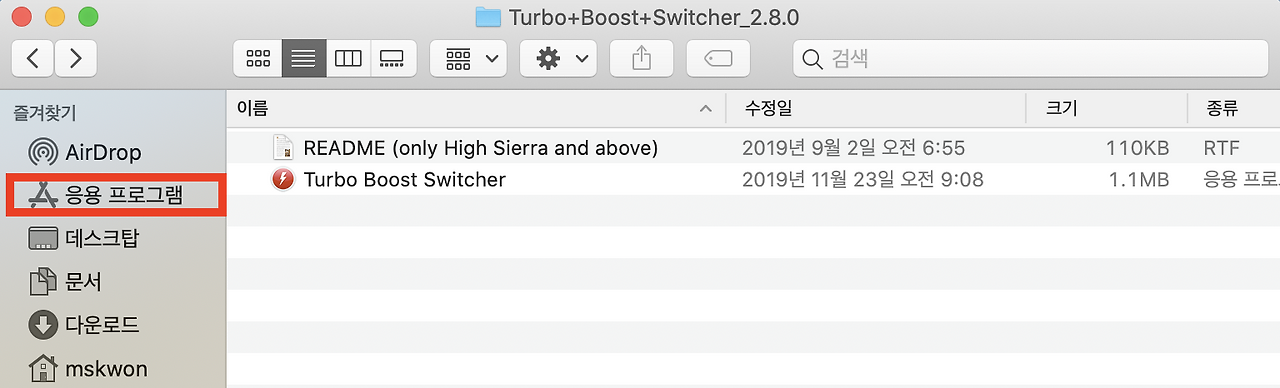Select the README (only High Sierra and above) file
The image size is (1280, 388).
coord(480,148)
